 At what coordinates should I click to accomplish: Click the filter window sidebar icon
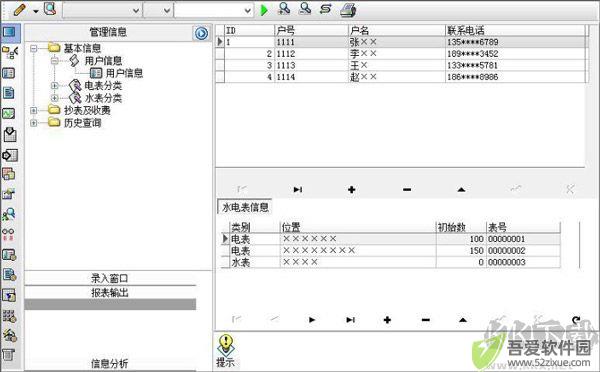(x=9, y=295)
